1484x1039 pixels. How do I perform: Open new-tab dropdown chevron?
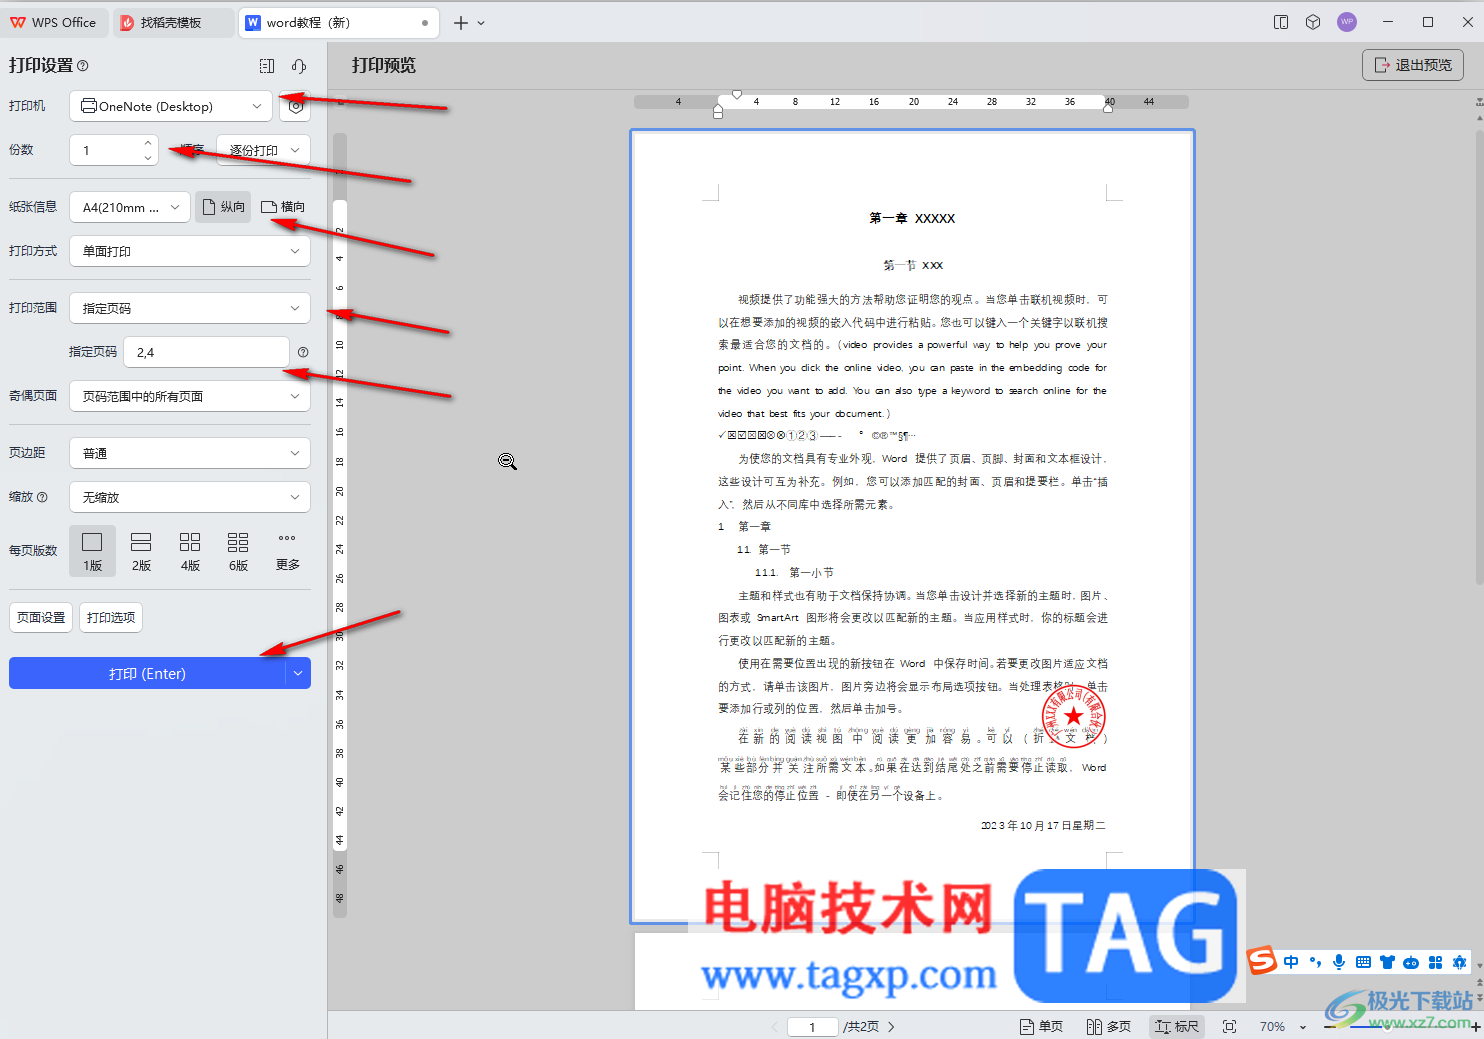pos(481,23)
